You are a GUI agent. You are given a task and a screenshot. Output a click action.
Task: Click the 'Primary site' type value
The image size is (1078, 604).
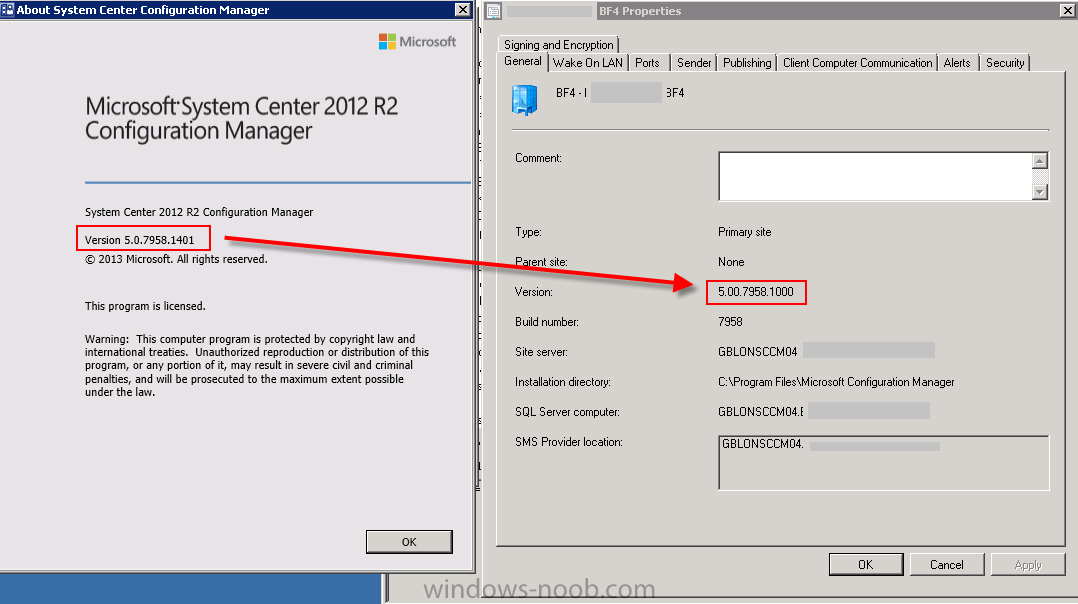click(745, 232)
